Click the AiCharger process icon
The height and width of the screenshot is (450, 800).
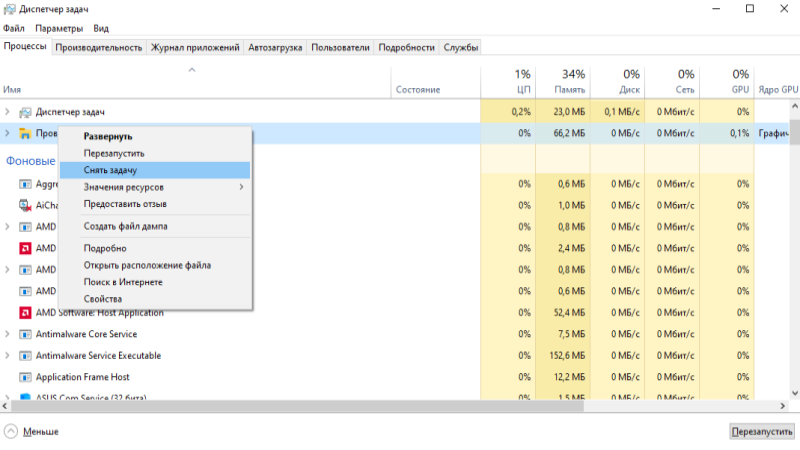pos(25,206)
